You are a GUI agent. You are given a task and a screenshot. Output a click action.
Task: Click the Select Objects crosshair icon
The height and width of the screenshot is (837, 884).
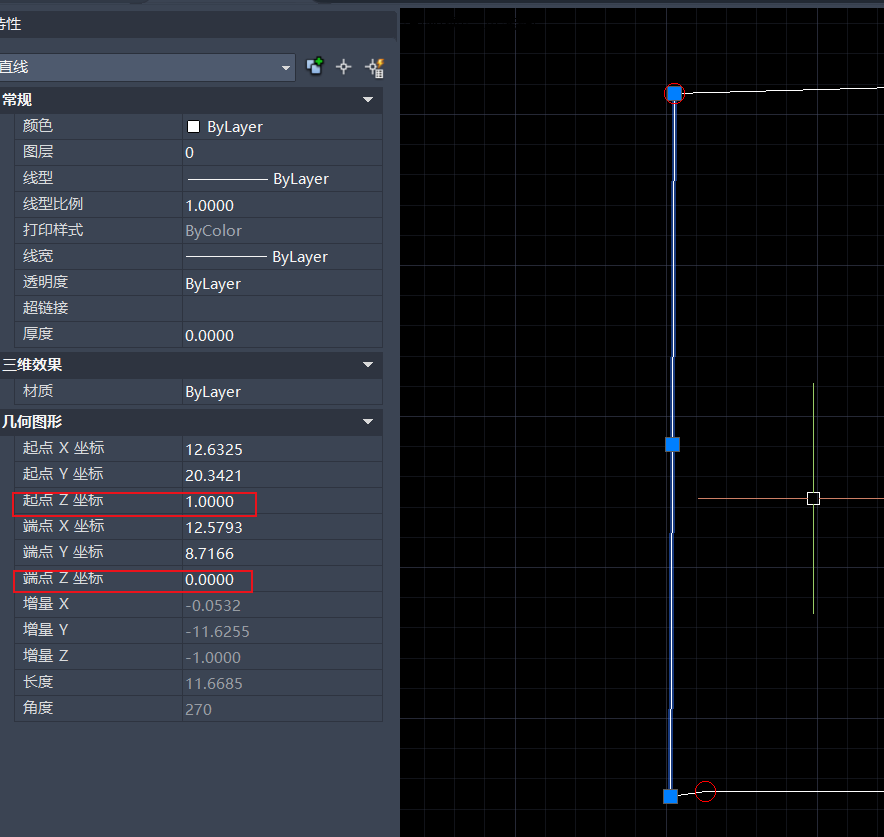pos(344,67)
